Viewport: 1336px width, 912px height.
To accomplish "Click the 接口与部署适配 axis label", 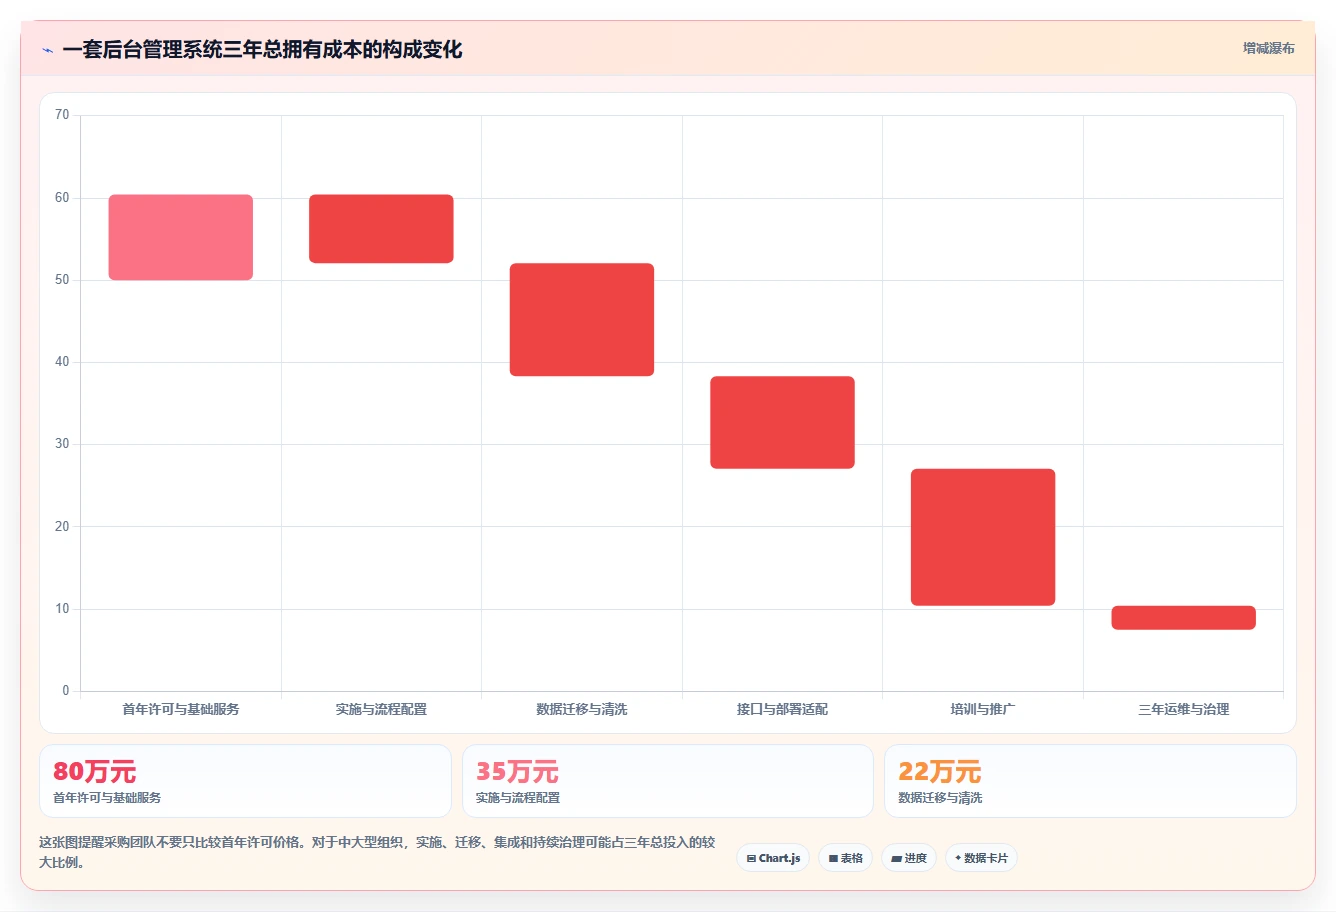I will 782,709.
